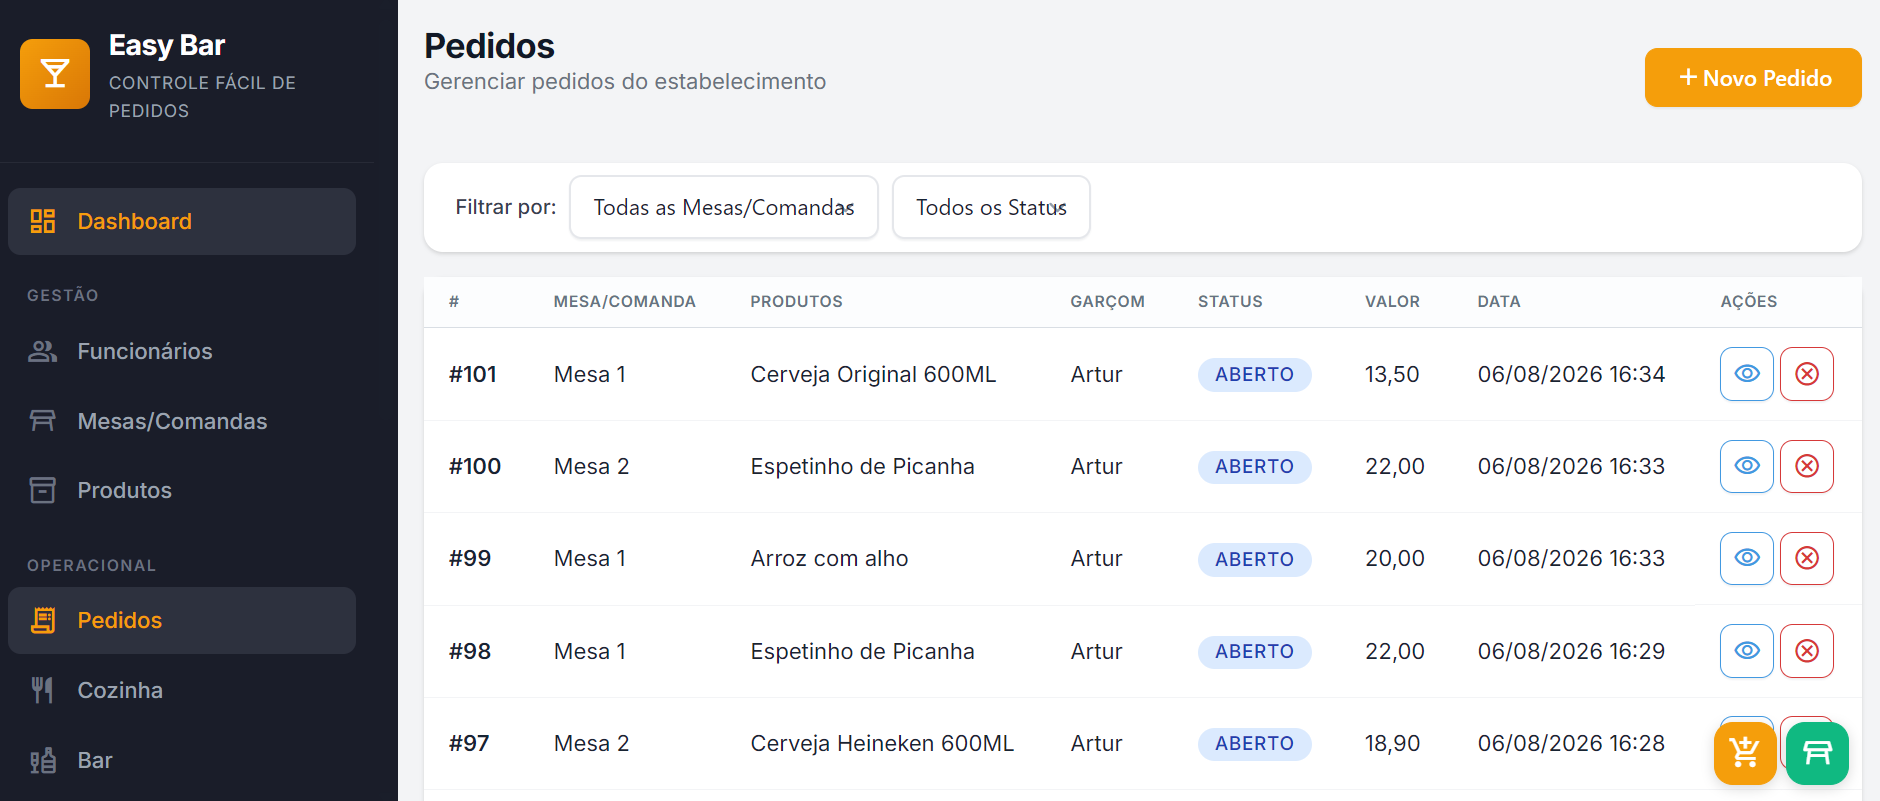The width and height of the screenshot is (1880, 801).
Task: Click the Novo Pedido button
Action: click(x=1753, y=78)
